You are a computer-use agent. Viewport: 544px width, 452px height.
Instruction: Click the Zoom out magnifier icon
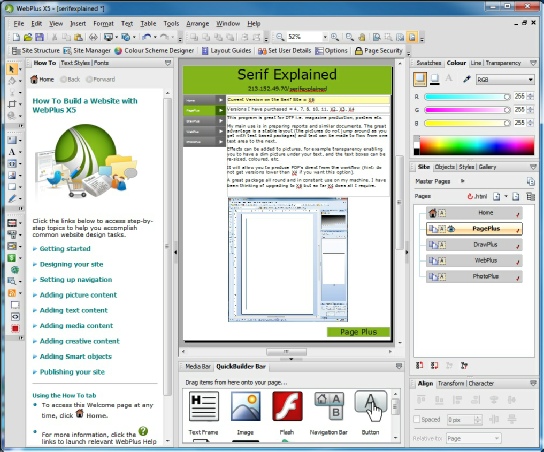point(280,37)
